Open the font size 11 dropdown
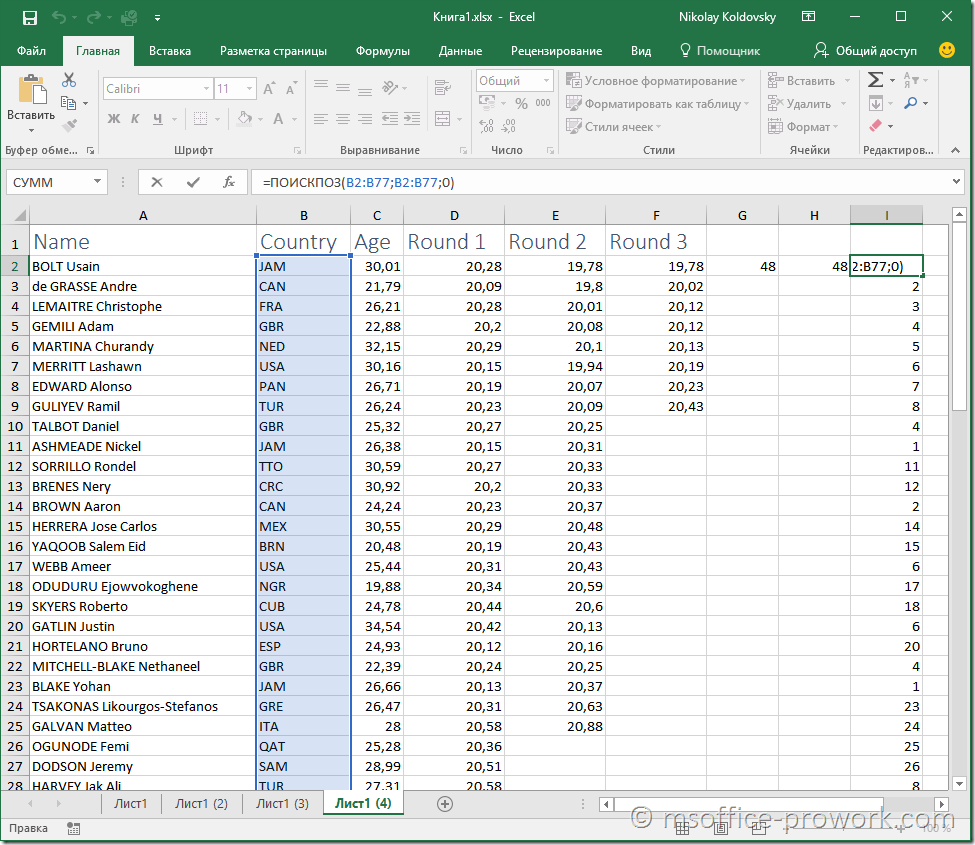Image resolution: width=975 pixels, height=845 pixels. tap(249, 89)
